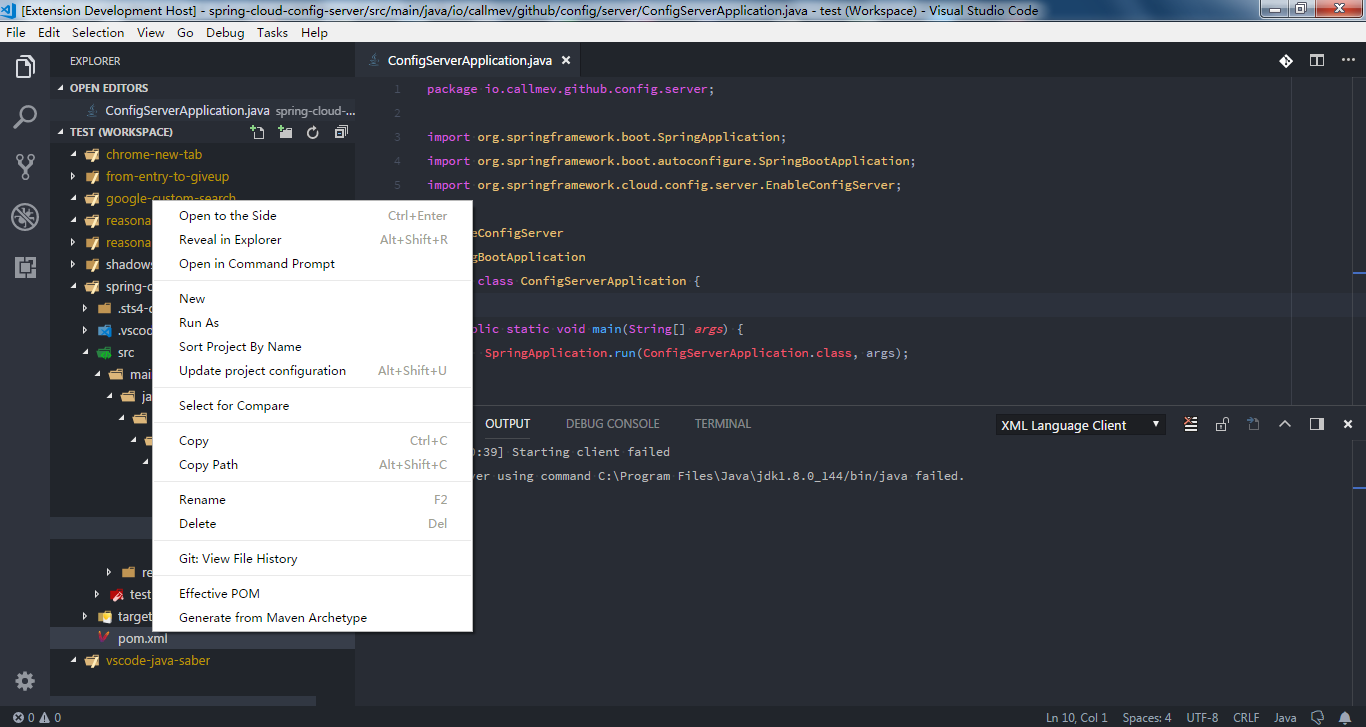This screenshot has height=727, width=1366.
Task: Open the Debug view icon
Action: pos(25,217)
